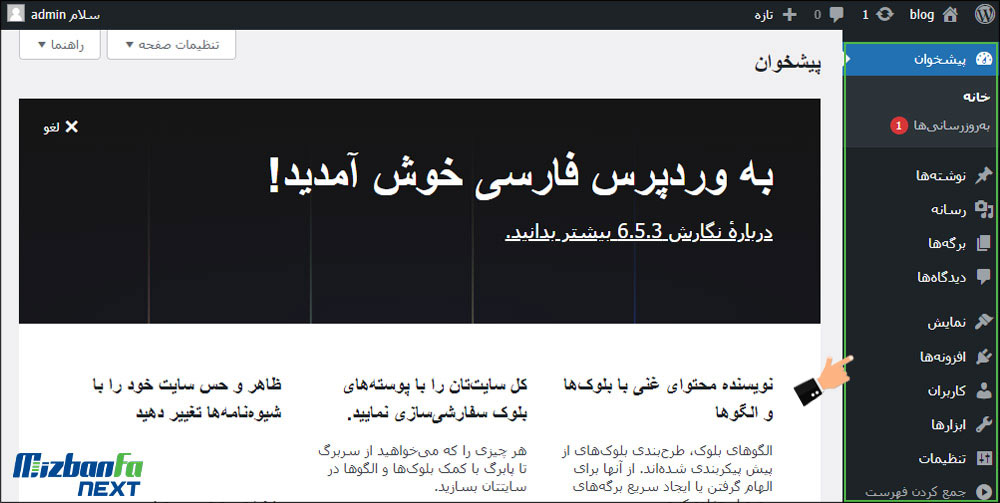Dismiss welcome panel with X icon
This screenshot has width=1000, height=503.
click(x=71, y=127)
